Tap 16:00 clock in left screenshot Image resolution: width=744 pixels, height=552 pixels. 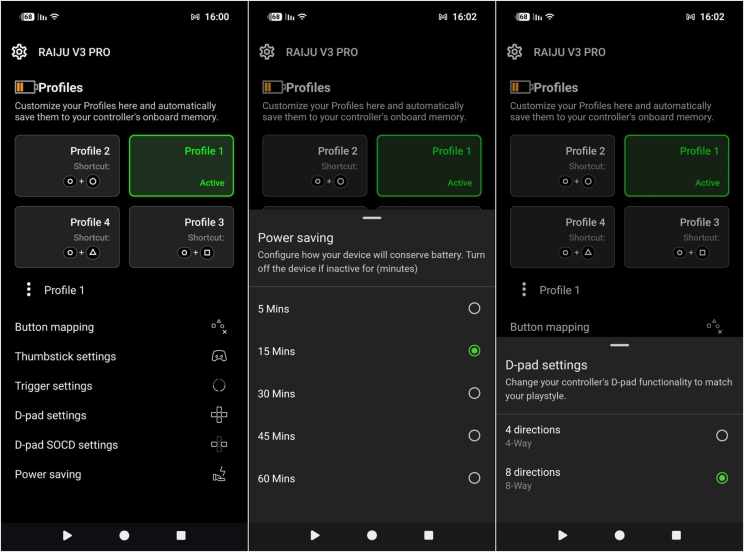[x=217, y=17]
